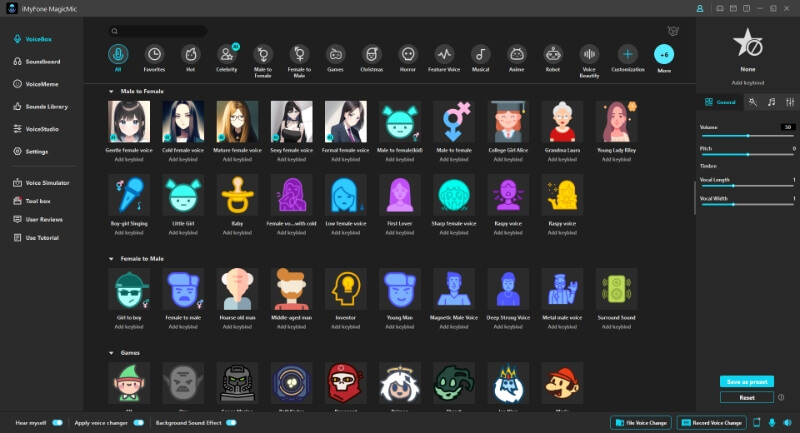800x433 pixels.
Task: Open Record Voice Change
Action: [x=712, y=423]
